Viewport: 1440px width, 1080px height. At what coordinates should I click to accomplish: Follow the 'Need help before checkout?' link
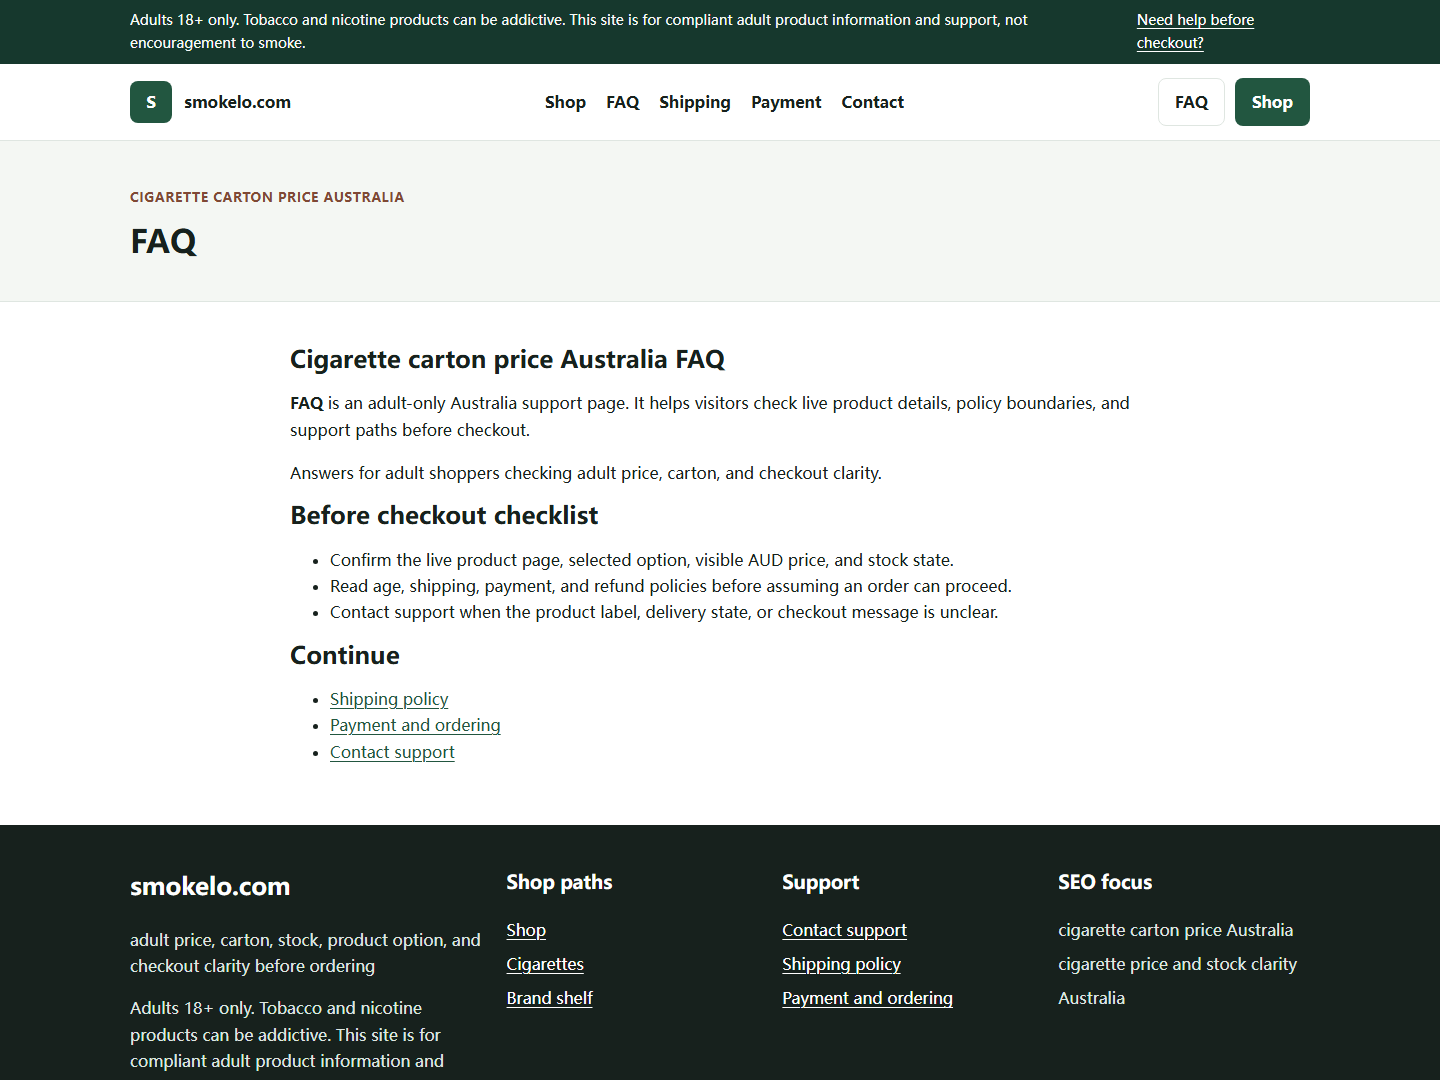click(1195, 31)
